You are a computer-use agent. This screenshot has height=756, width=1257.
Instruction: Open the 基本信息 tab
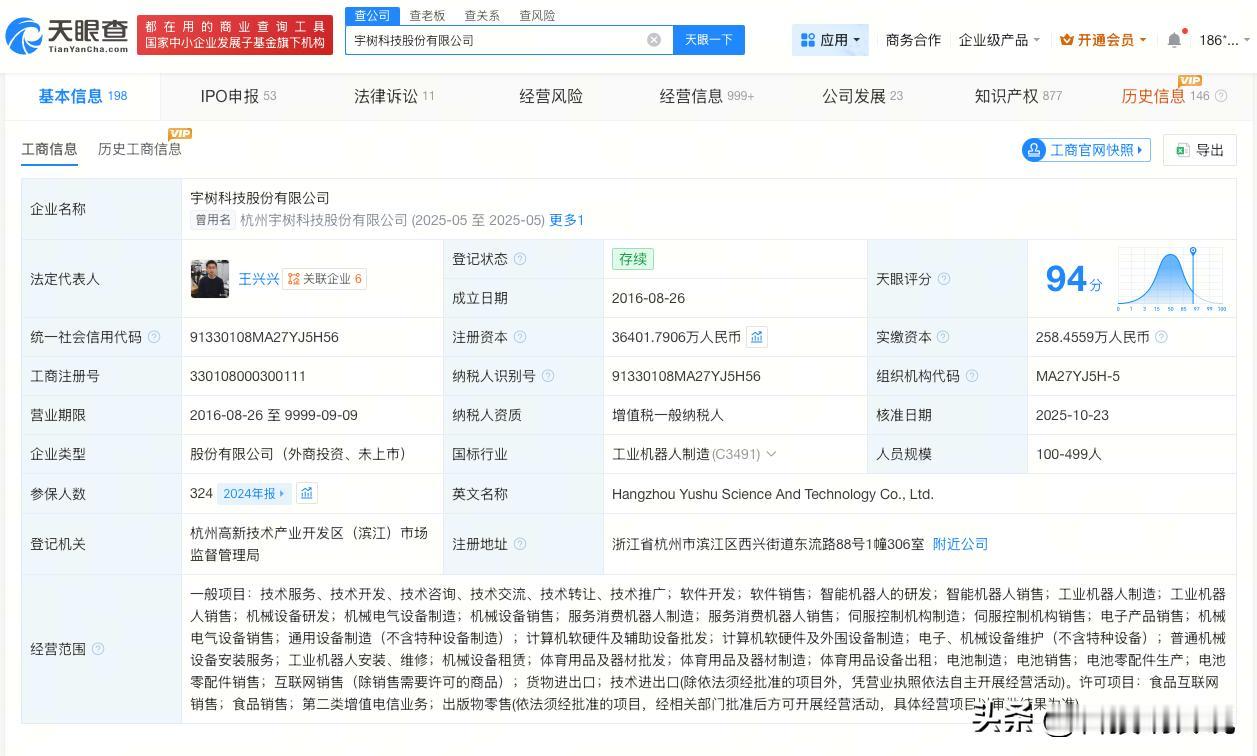coord(83,96)
